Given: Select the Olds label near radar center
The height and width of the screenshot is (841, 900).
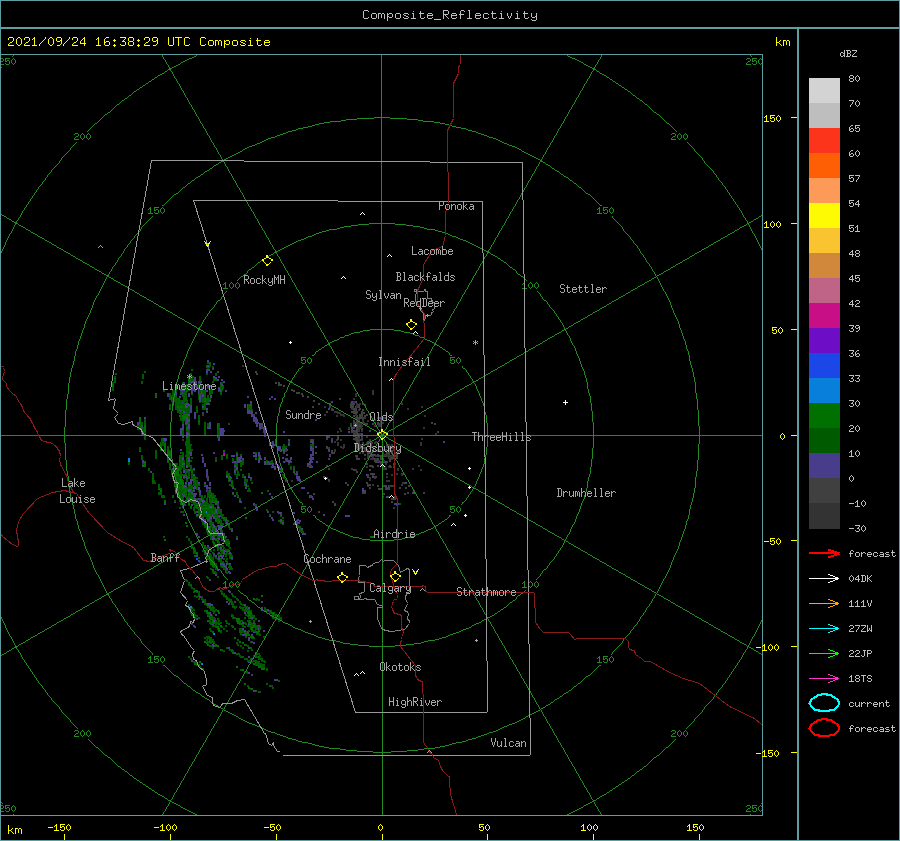Looking at the screenshot, I should pyautogui.click(x=381, y=417).
